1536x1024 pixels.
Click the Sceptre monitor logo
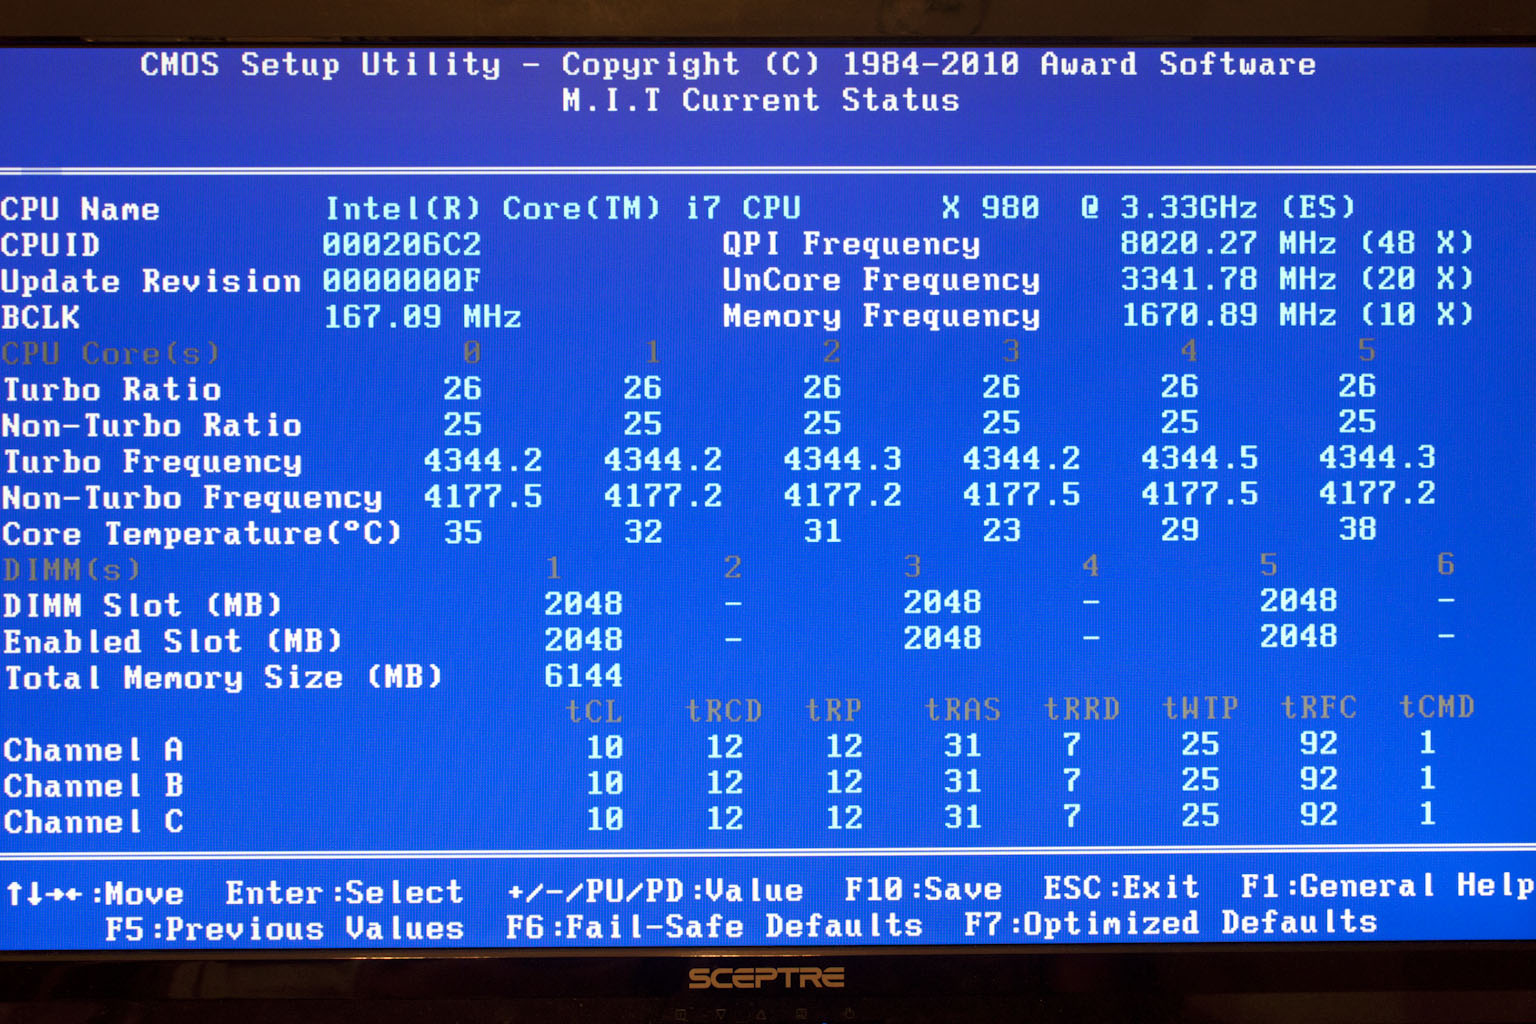click(766, 978)
